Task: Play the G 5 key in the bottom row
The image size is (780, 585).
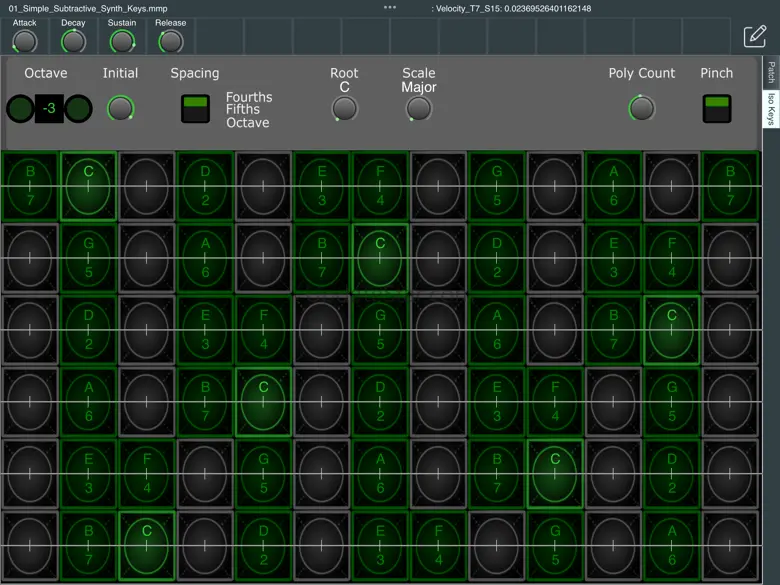Action: point(555,546)
